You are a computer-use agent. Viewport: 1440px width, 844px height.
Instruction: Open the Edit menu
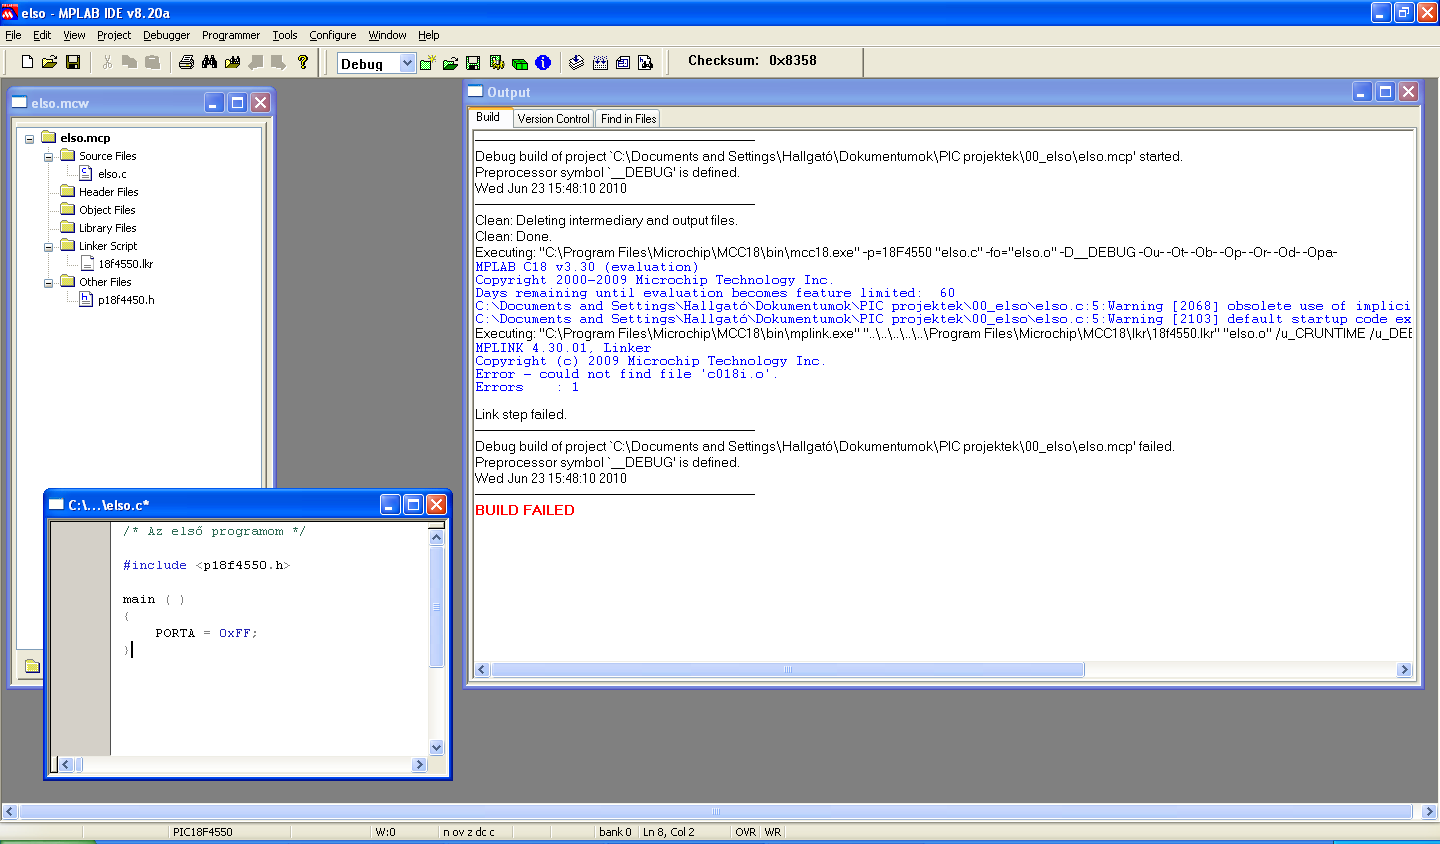tap(42, 35)
